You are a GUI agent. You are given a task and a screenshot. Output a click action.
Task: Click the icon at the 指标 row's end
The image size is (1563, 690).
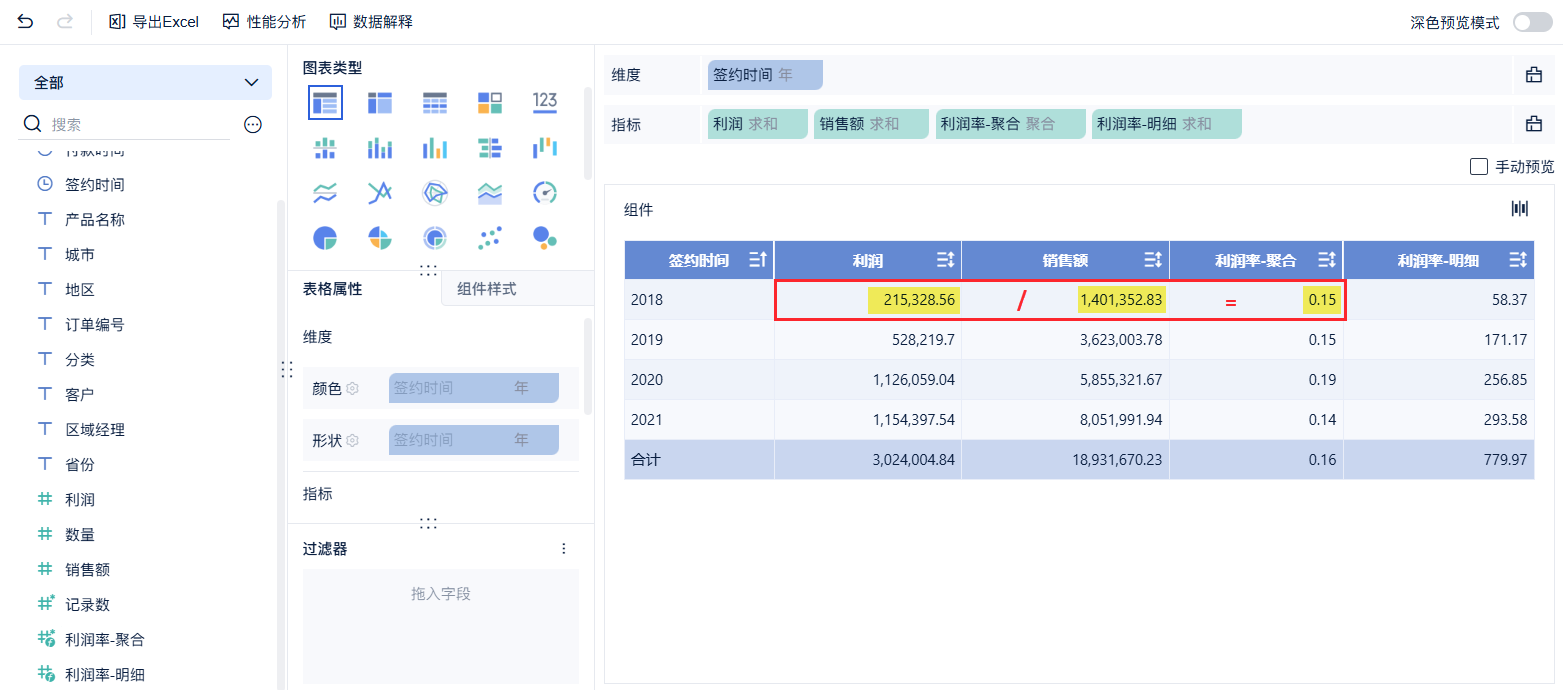pyautogui.click(x=1533, y=124)
